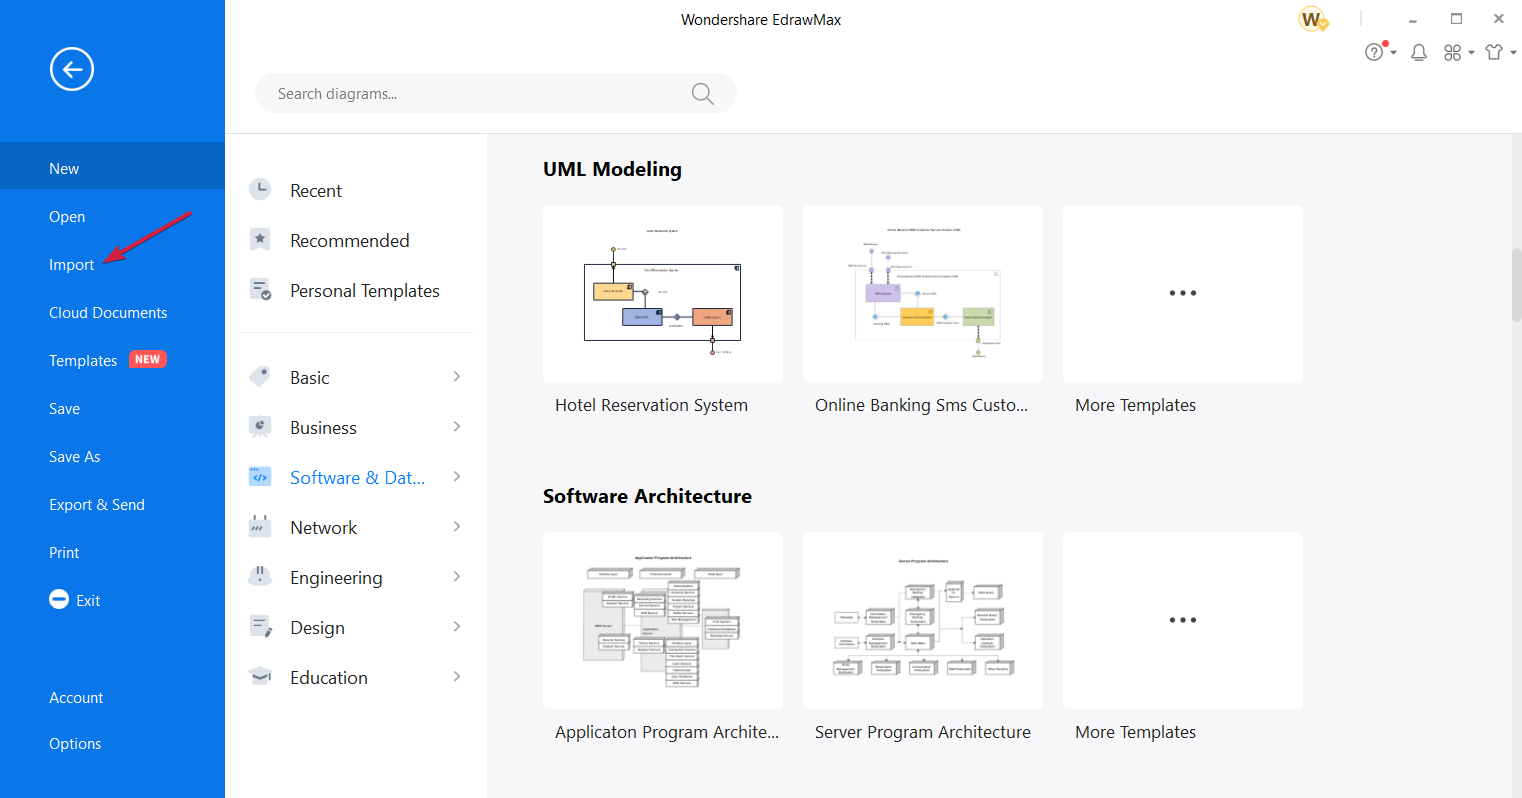The height and width of the screenshot is (798, 1522).
Task: Click the back arrow circle icon
Action: click(x=72, y=69)
